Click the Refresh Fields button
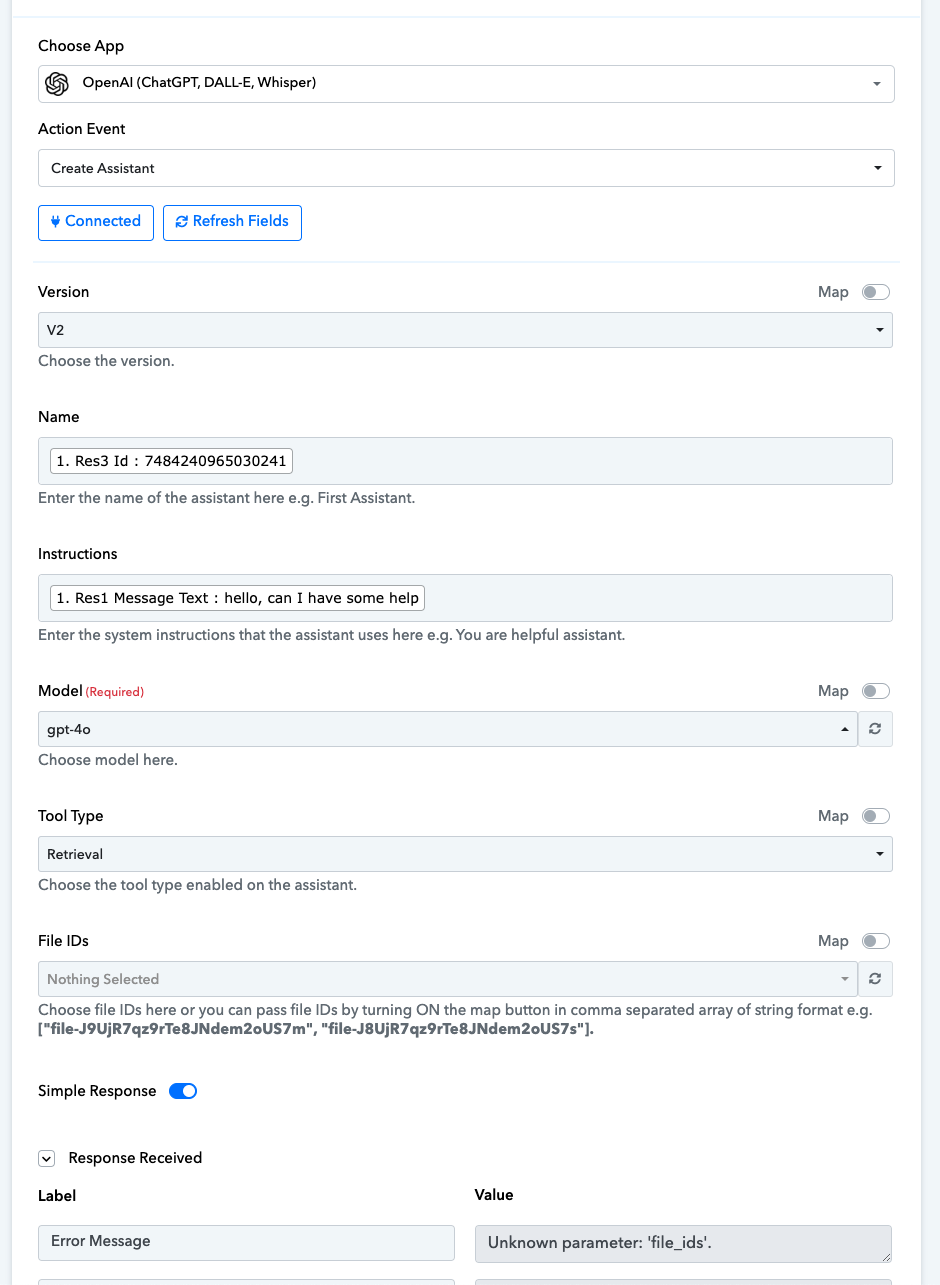 coord(232,222)
